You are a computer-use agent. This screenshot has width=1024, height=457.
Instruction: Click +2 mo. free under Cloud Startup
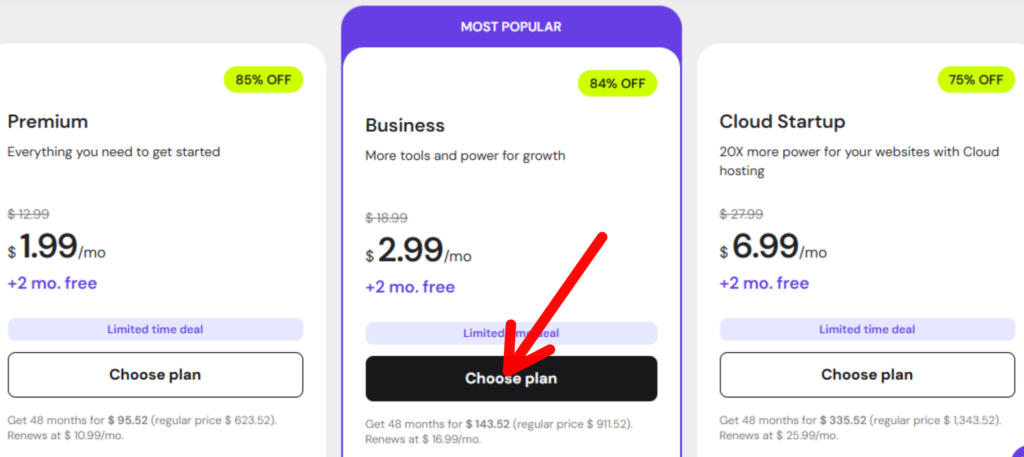764,283
